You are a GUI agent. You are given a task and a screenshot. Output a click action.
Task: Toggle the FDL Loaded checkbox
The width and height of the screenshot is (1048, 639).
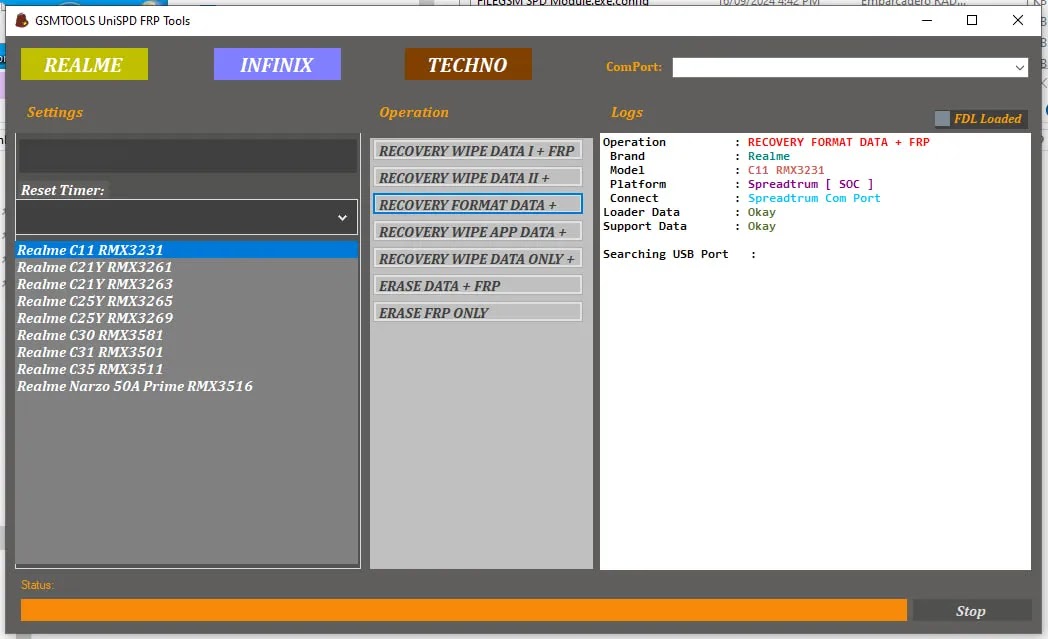point(942,118)
